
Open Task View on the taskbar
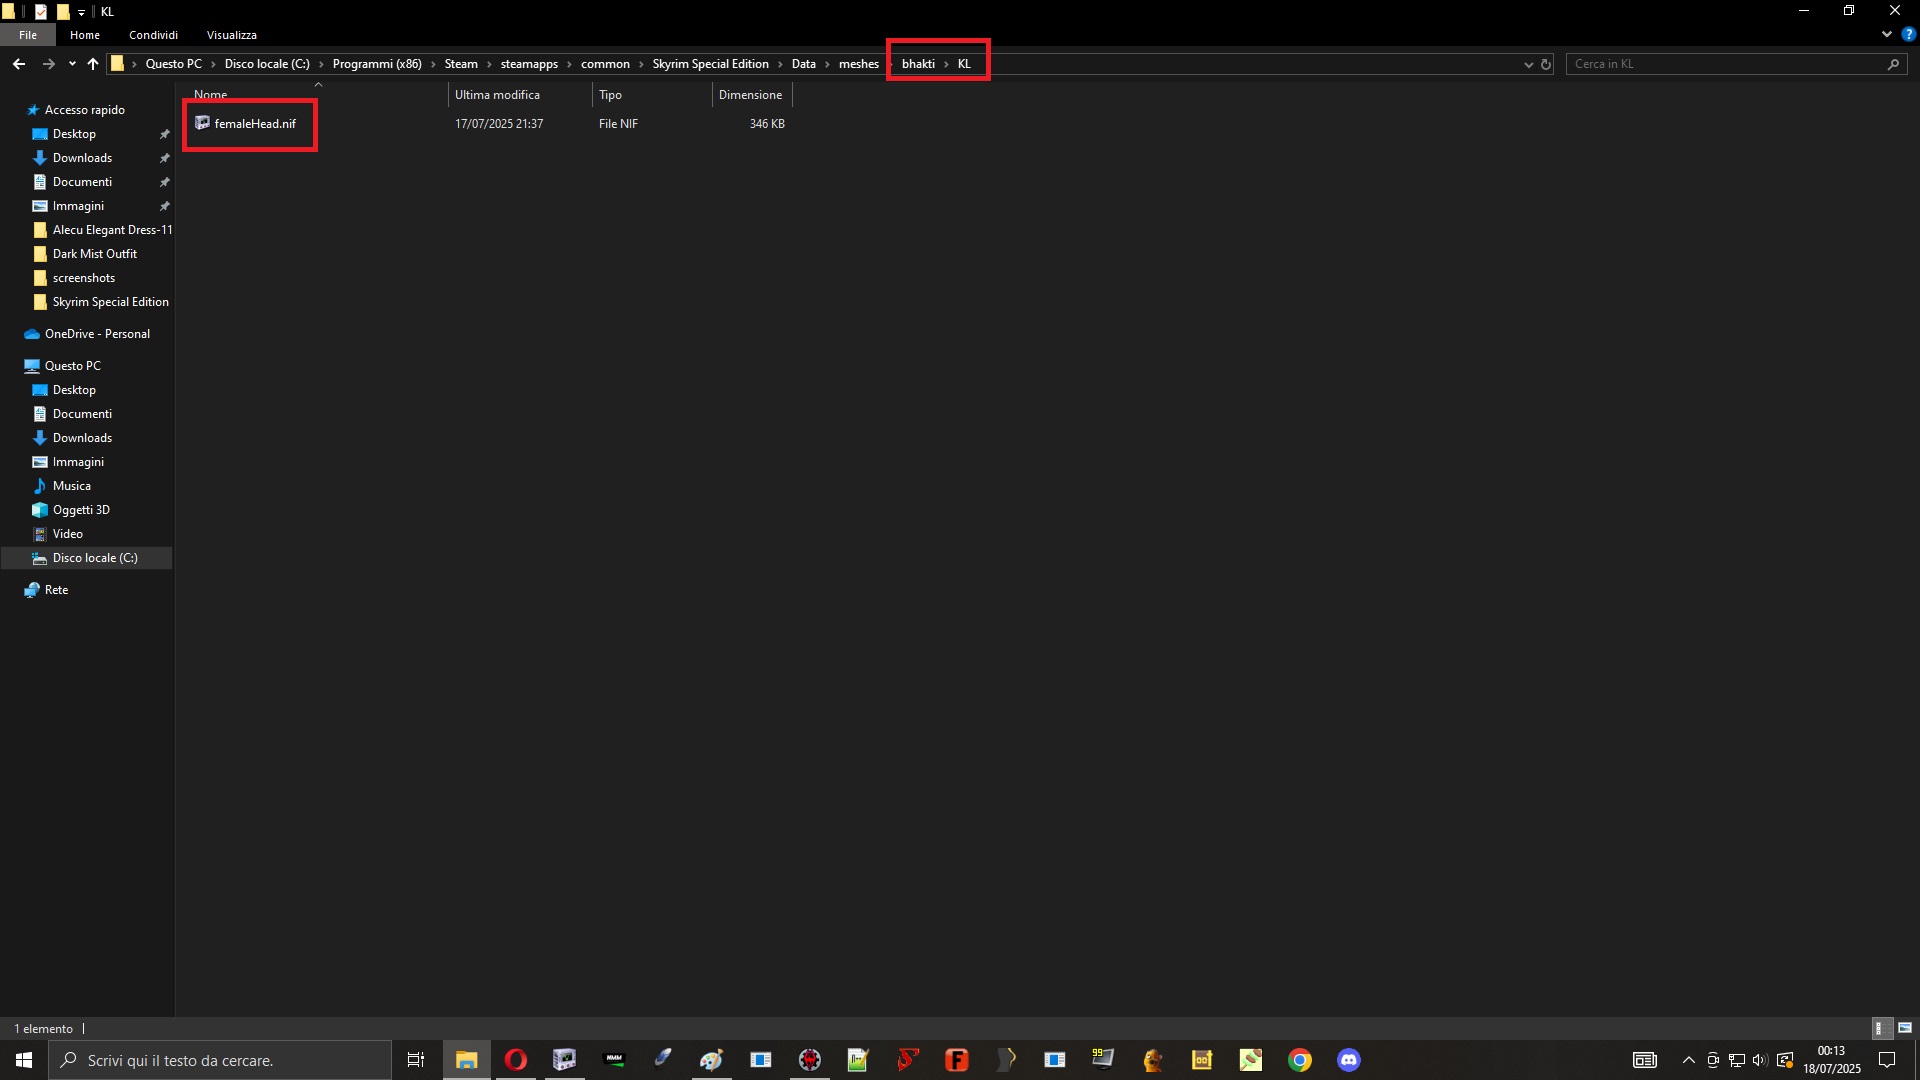[416, 1060]
